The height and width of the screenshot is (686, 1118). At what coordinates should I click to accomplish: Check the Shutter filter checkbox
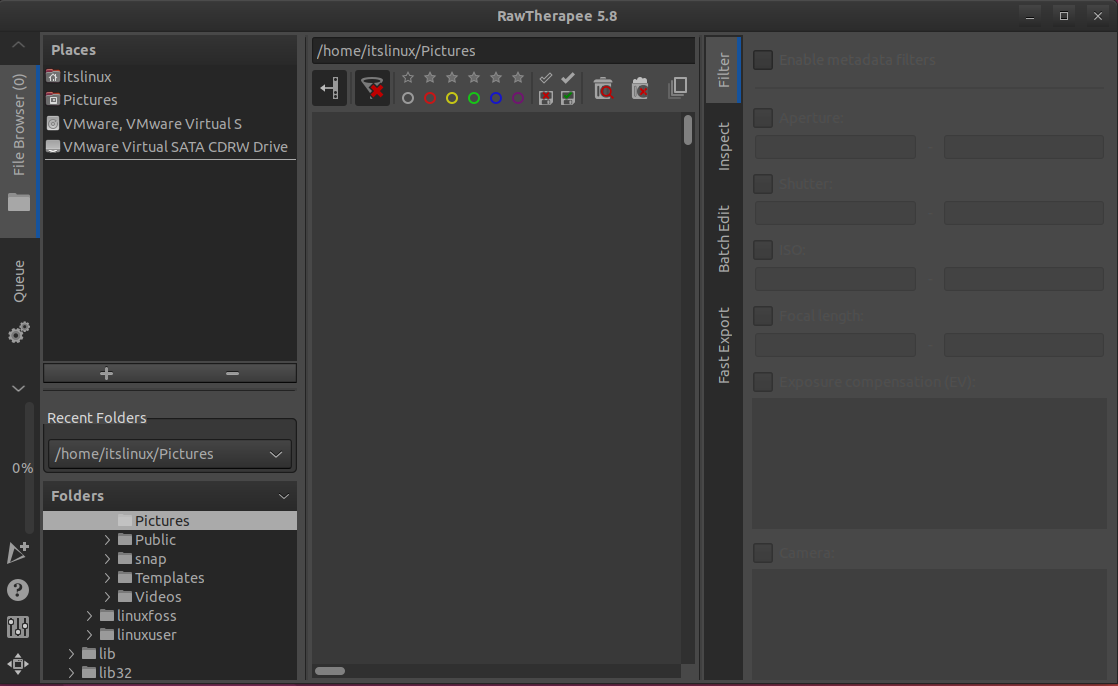pyautogui.click(x=763, y=184)
